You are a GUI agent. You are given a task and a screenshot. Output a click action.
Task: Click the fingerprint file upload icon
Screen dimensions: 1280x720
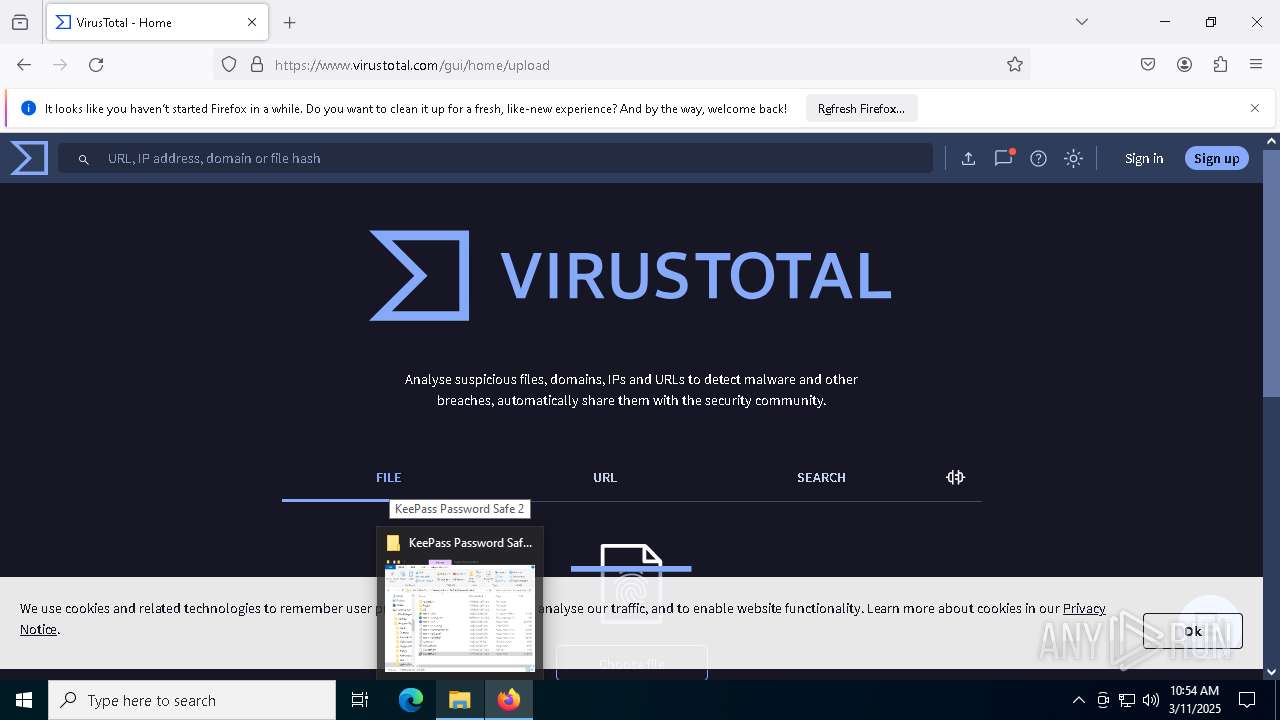pos(631,583)
